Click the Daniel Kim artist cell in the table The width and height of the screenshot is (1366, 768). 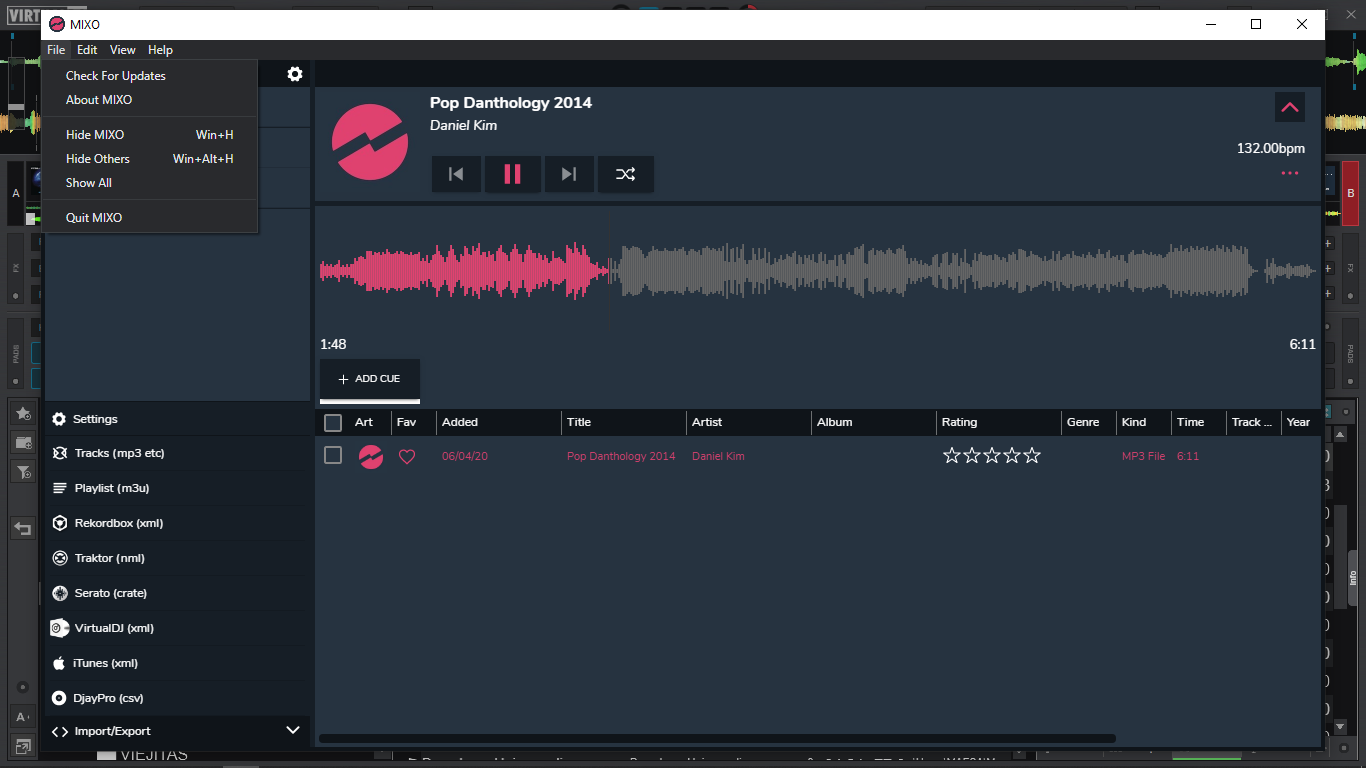718,456
